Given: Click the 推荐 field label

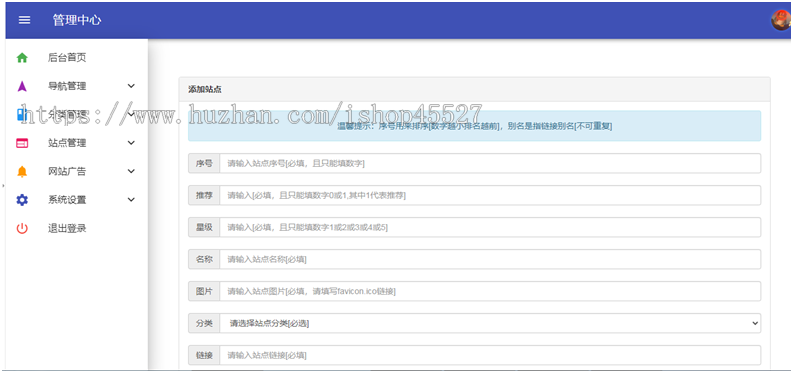Looking at the screenshot, I should (x=204, y=195).
